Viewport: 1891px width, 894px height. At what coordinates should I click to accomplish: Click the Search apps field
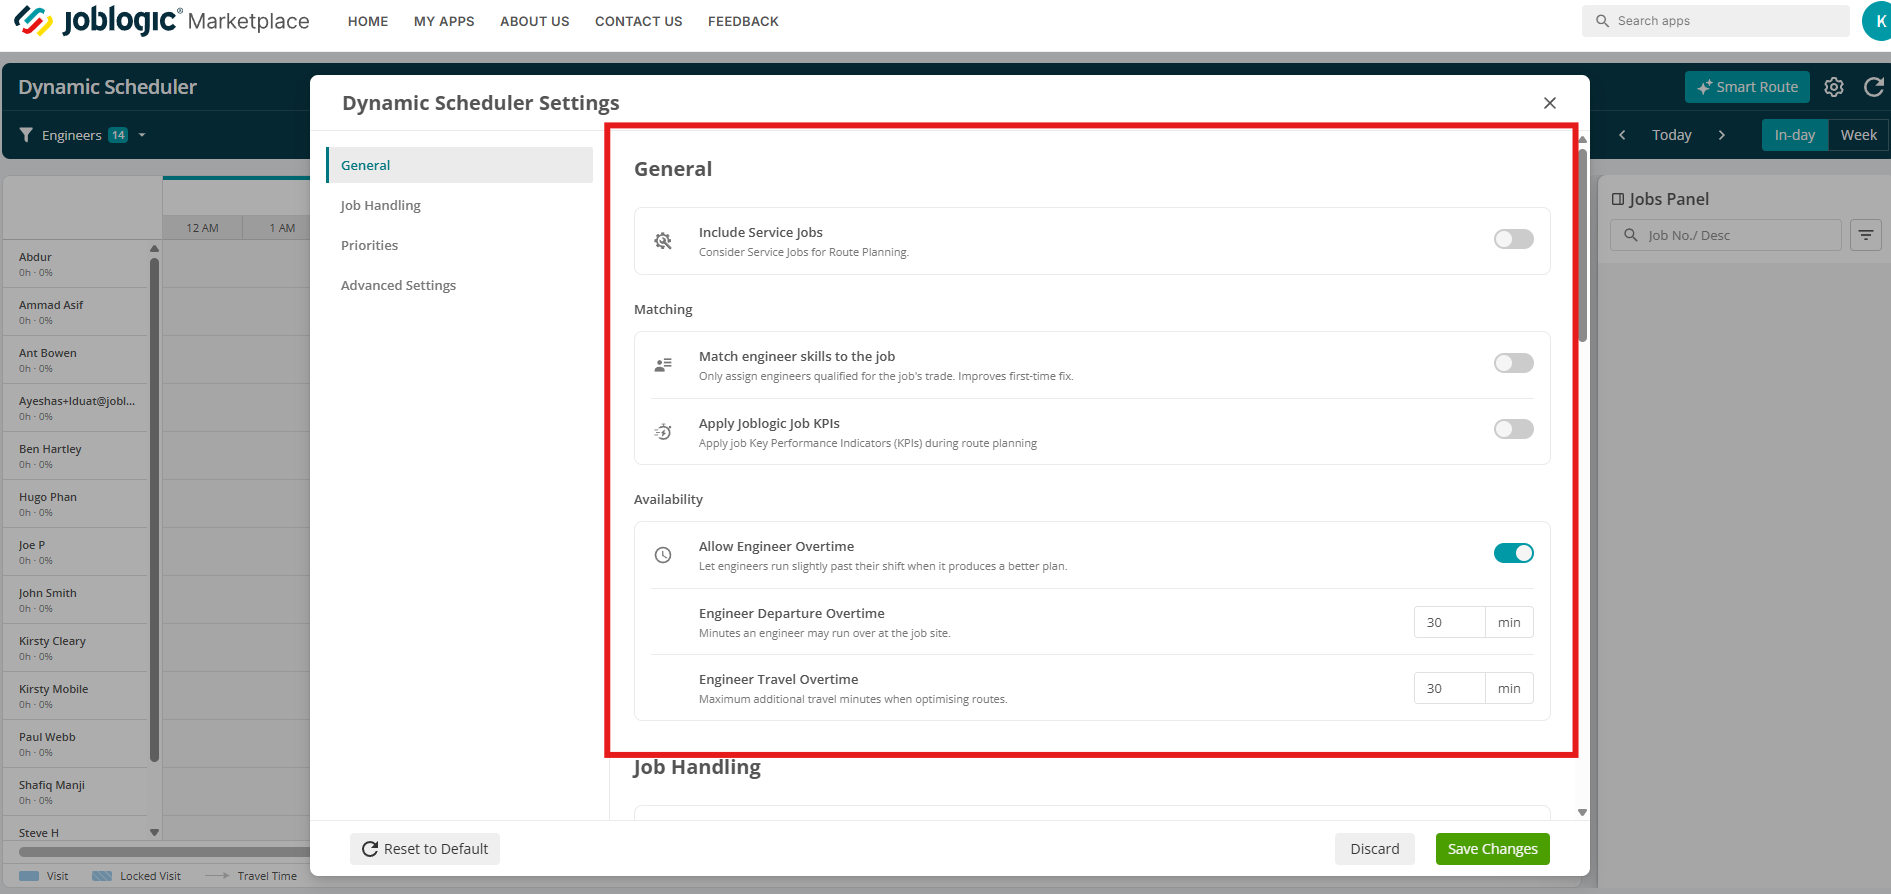coord(1716,21)
